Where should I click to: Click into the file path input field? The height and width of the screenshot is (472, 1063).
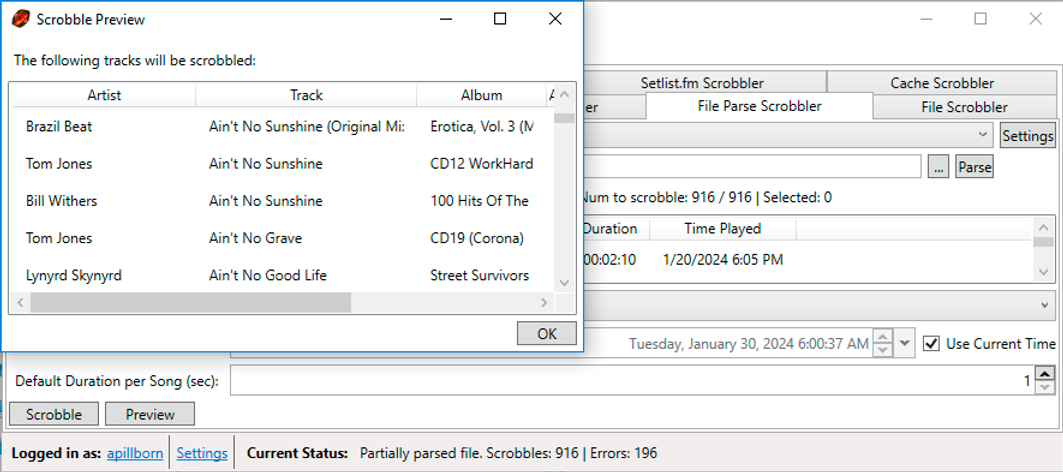[x=751, y=167]
